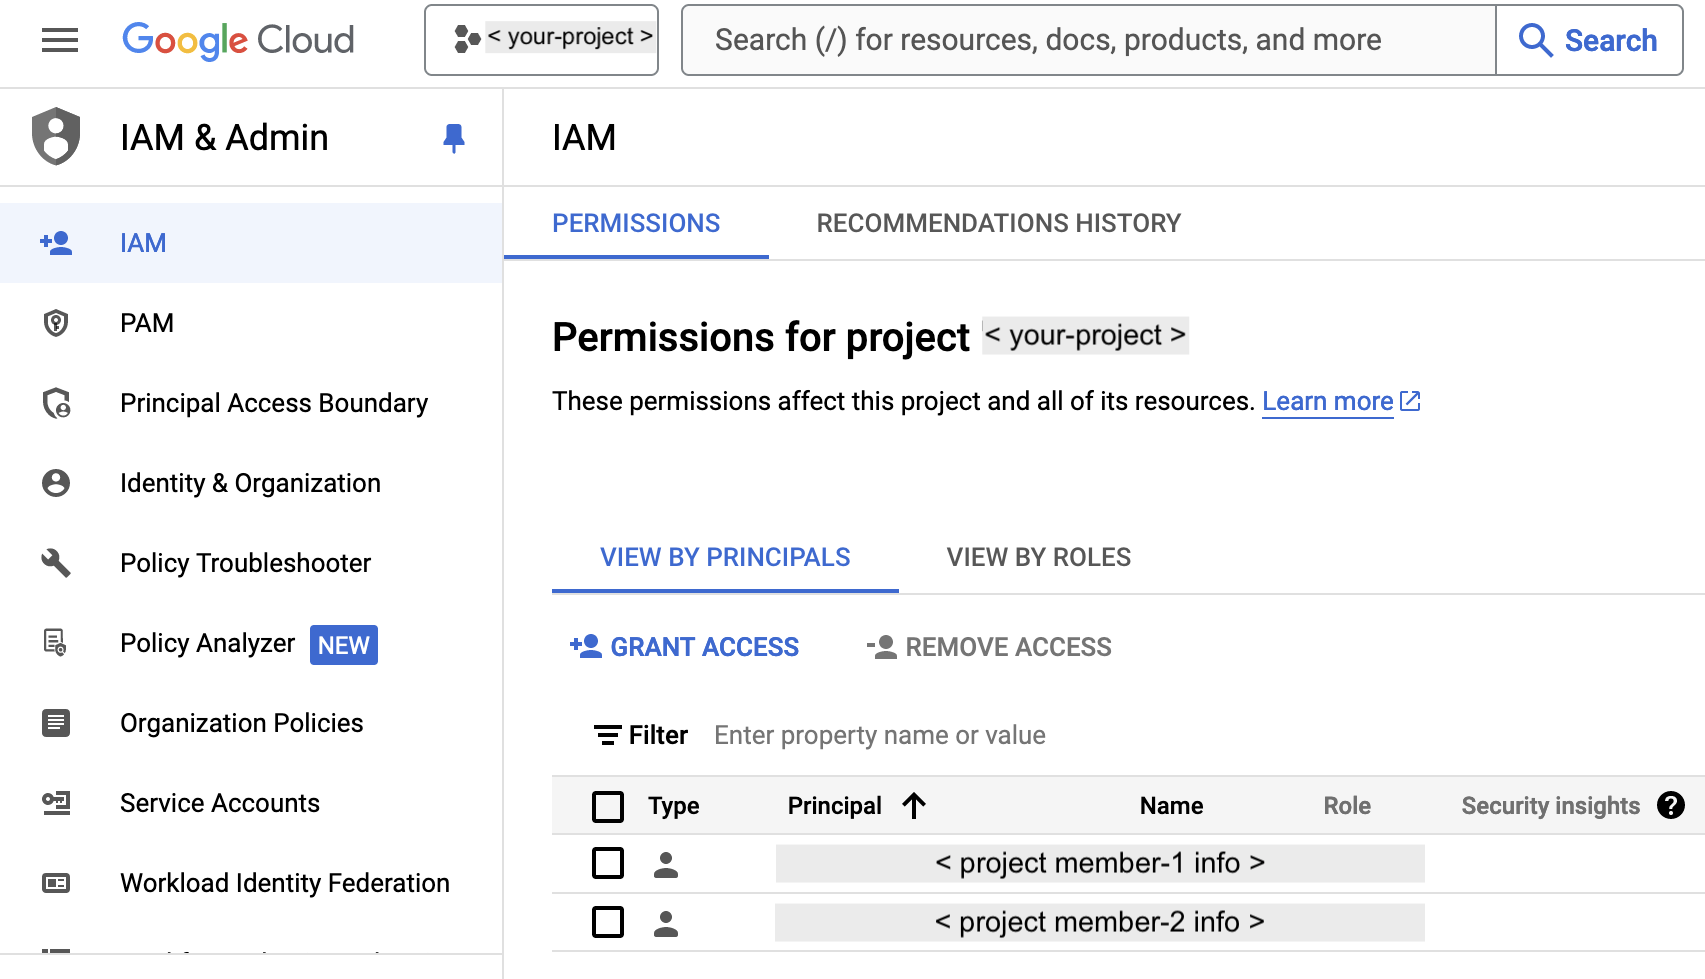The width and height of the screenshot is (1705, 979).
Task: Check the box for project member-2
Action: (608, 922)
